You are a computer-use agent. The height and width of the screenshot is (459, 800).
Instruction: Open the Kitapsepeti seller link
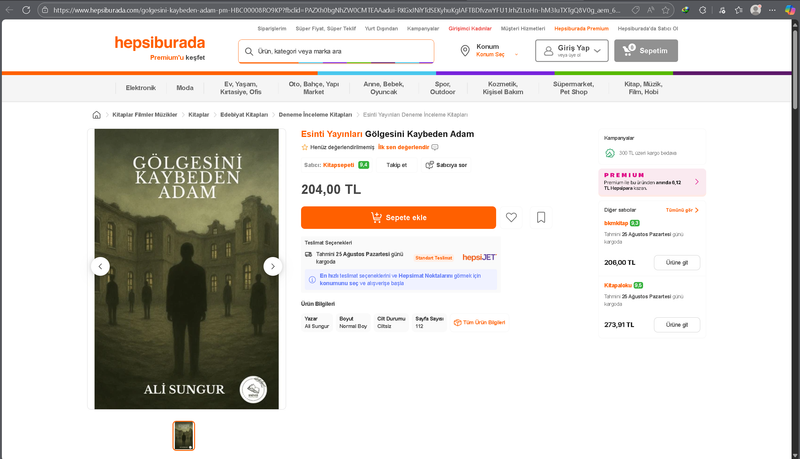pyautogui.click(x=338, y=165)
